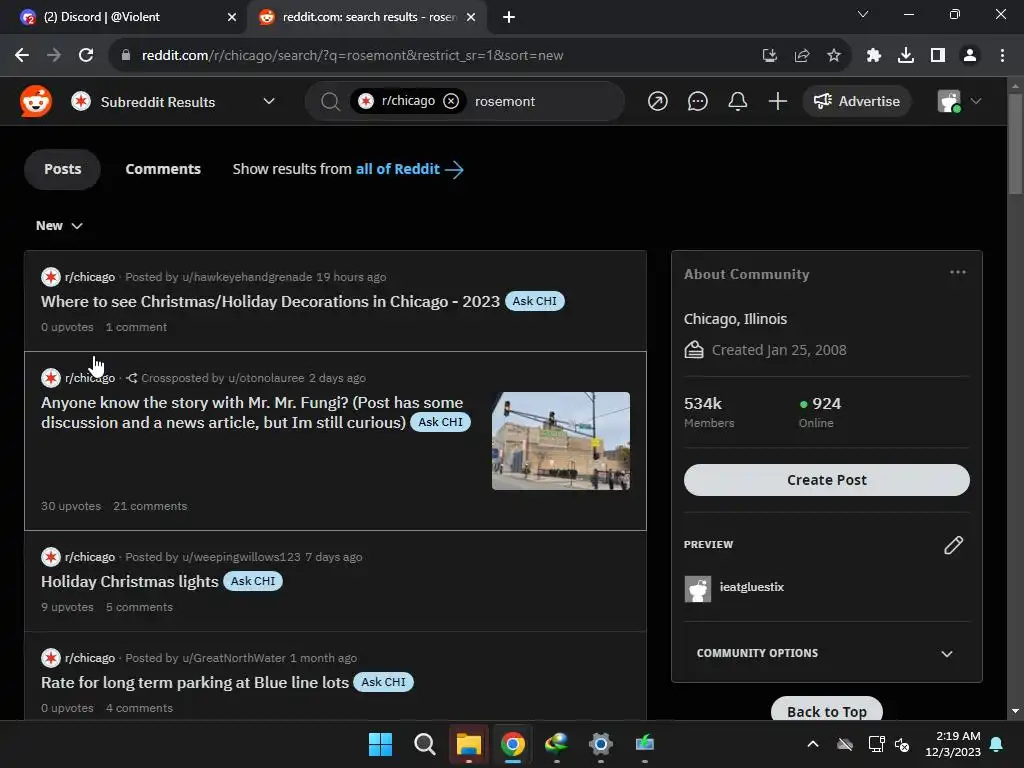
Task: Click the Back to Top button
Action: tap(826, 710)
